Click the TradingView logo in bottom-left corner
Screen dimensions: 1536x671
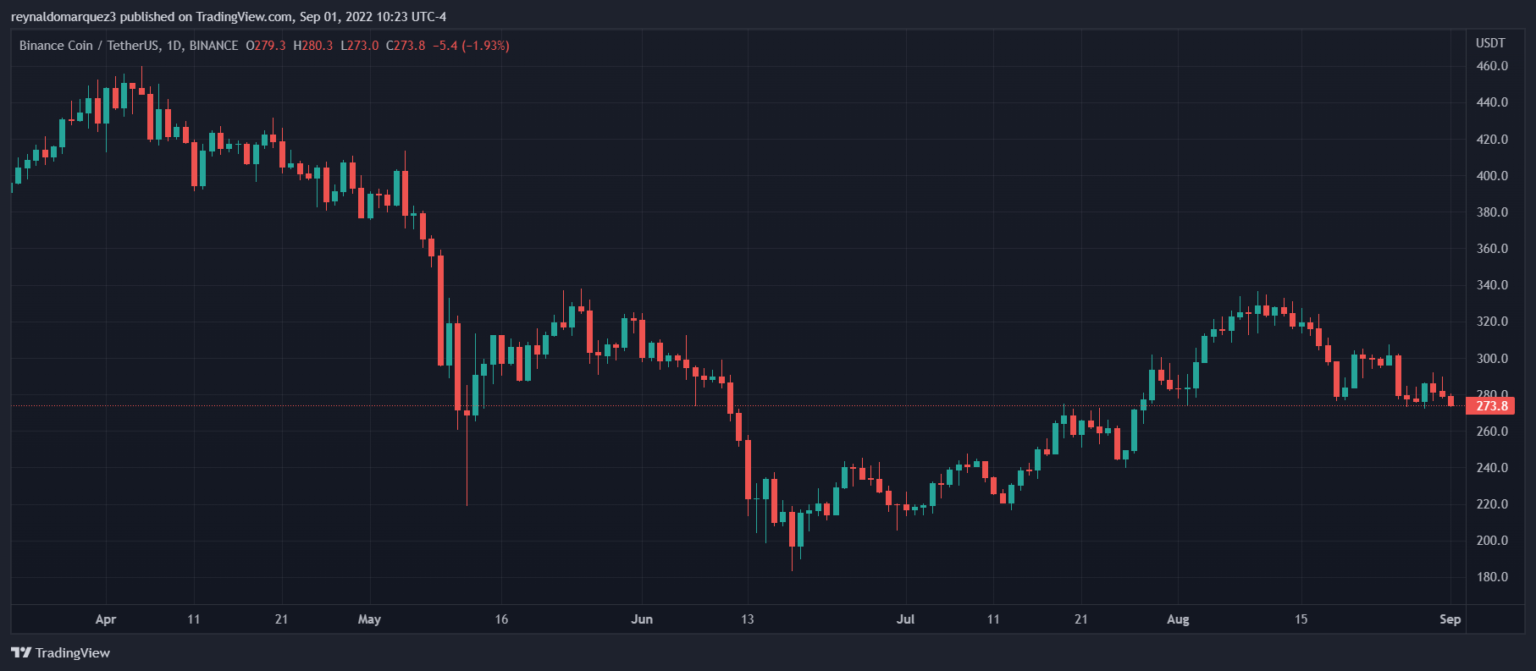tap(61, 653)
